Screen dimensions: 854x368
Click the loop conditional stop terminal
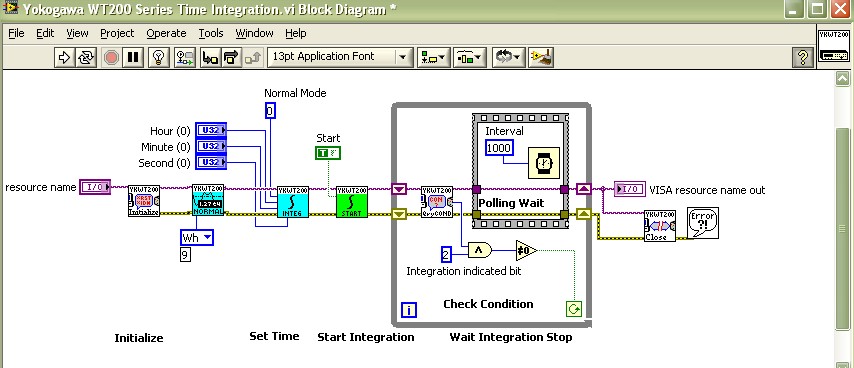tap(574, 309)
